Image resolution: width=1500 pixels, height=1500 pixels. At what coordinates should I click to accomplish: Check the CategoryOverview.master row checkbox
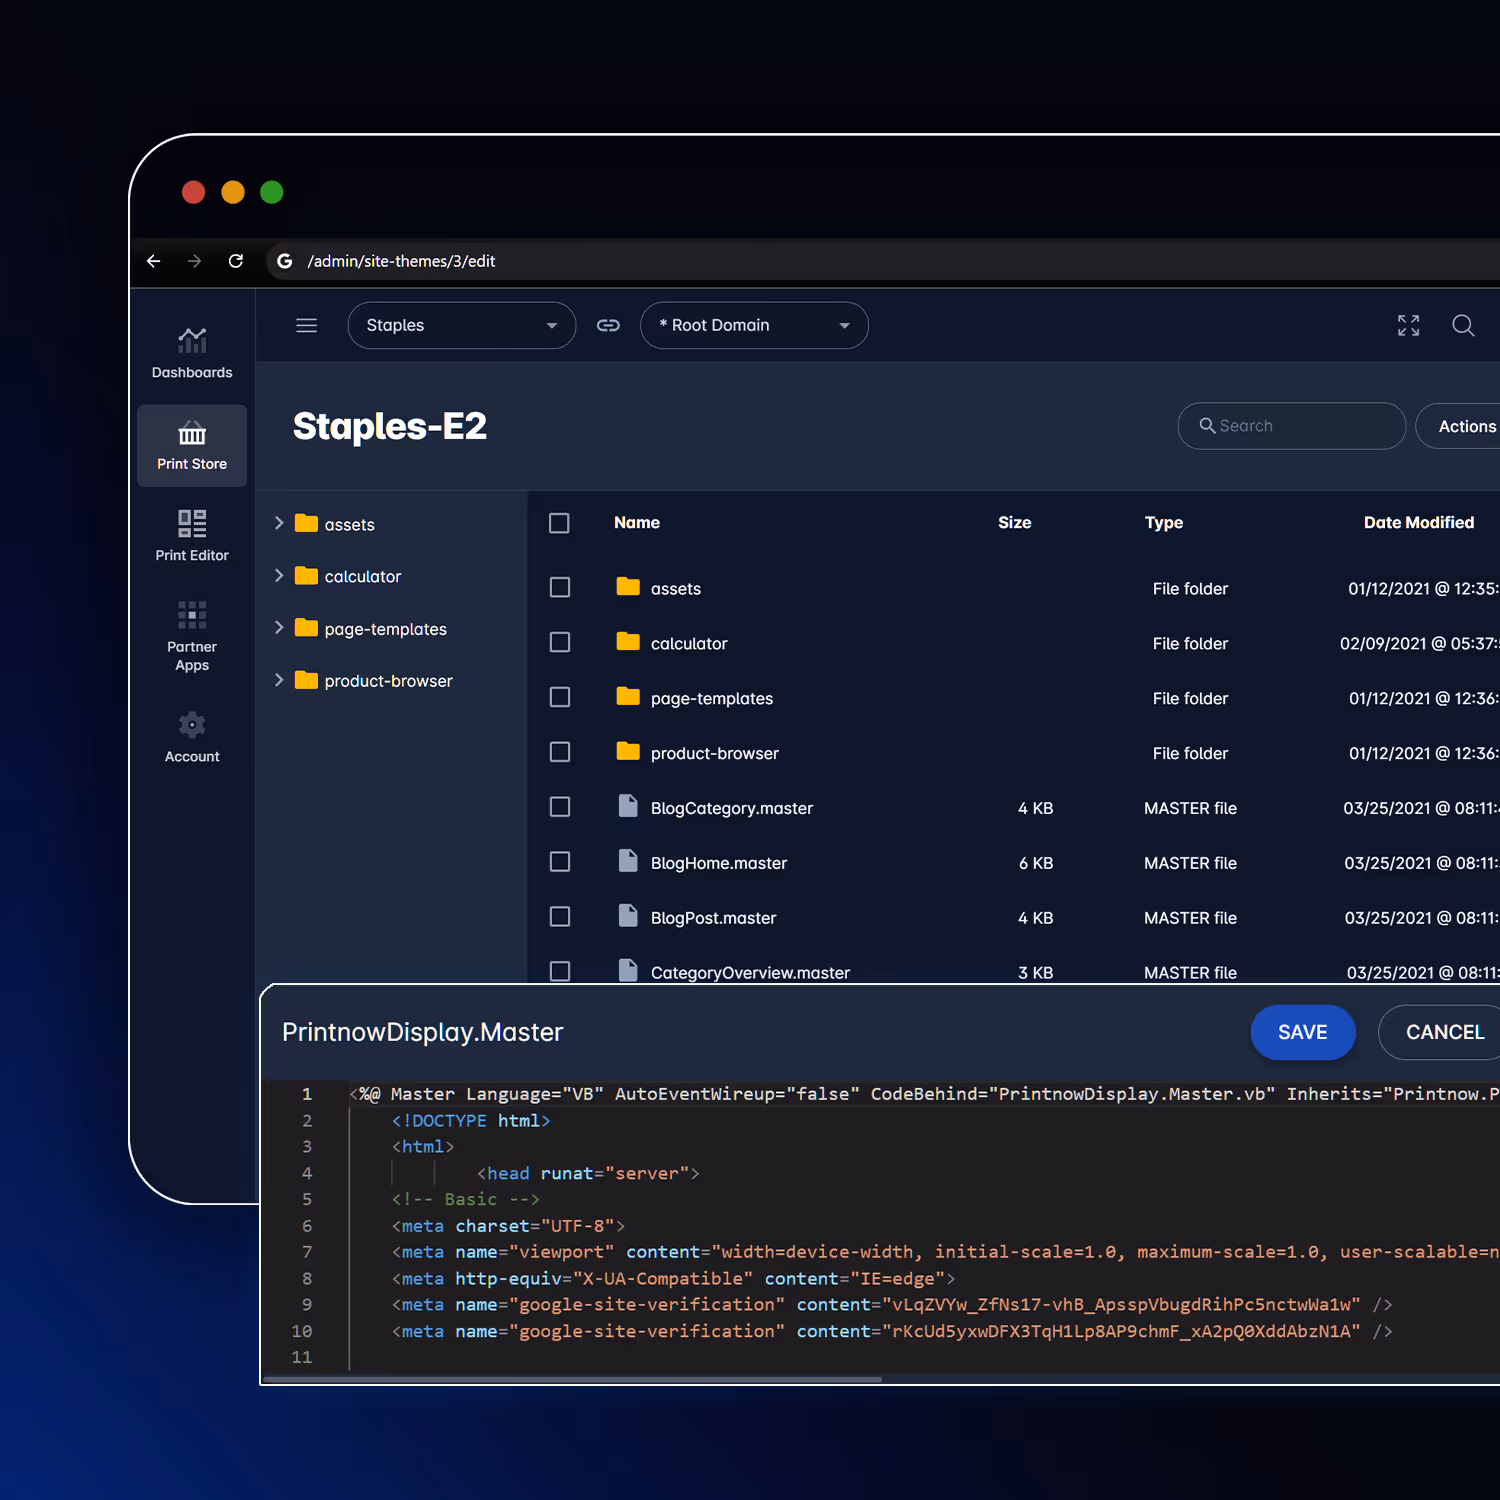tap(560, 972)
